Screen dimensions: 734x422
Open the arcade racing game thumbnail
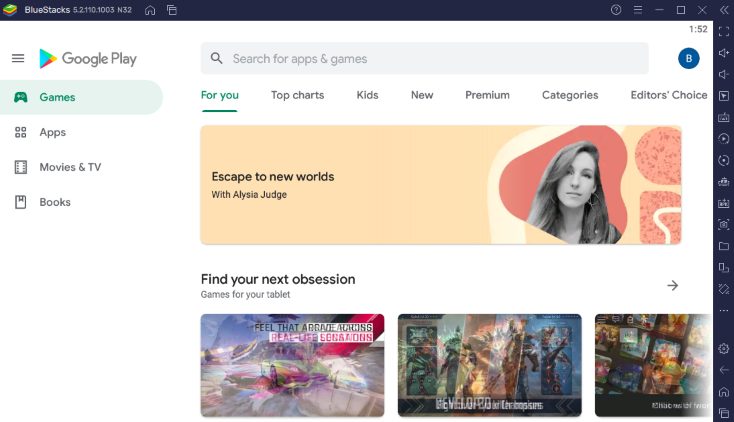293,365
